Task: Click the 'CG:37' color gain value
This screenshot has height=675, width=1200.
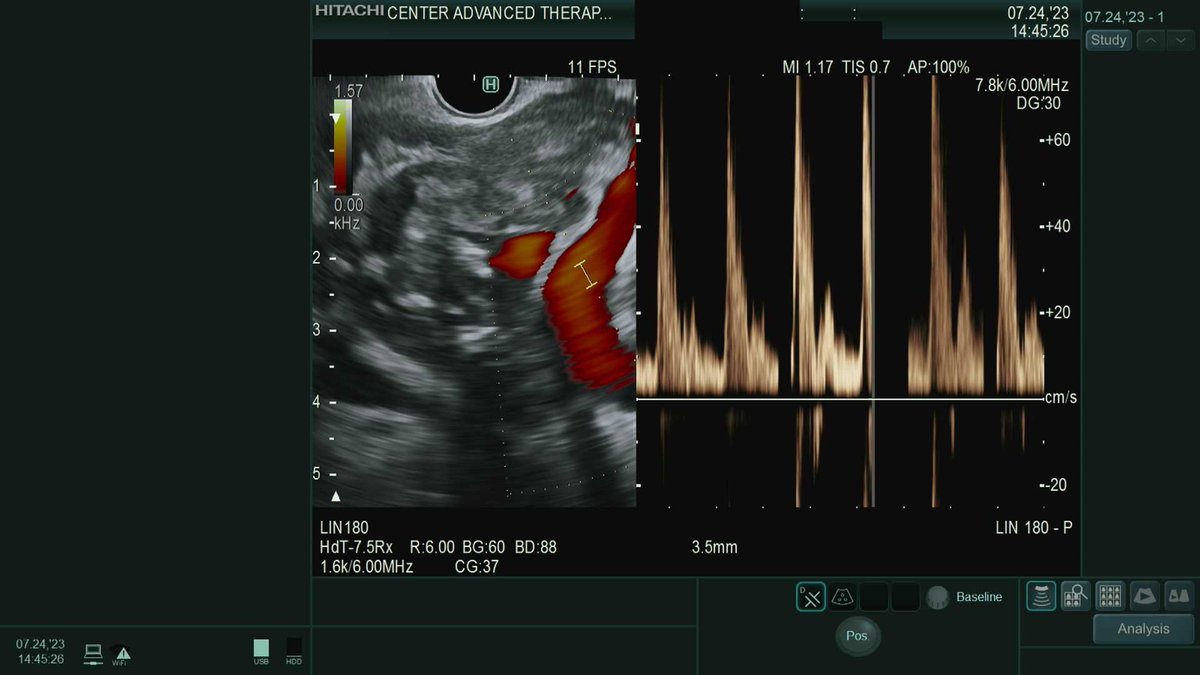Action: pyautogui.click(x=477, y=567)
